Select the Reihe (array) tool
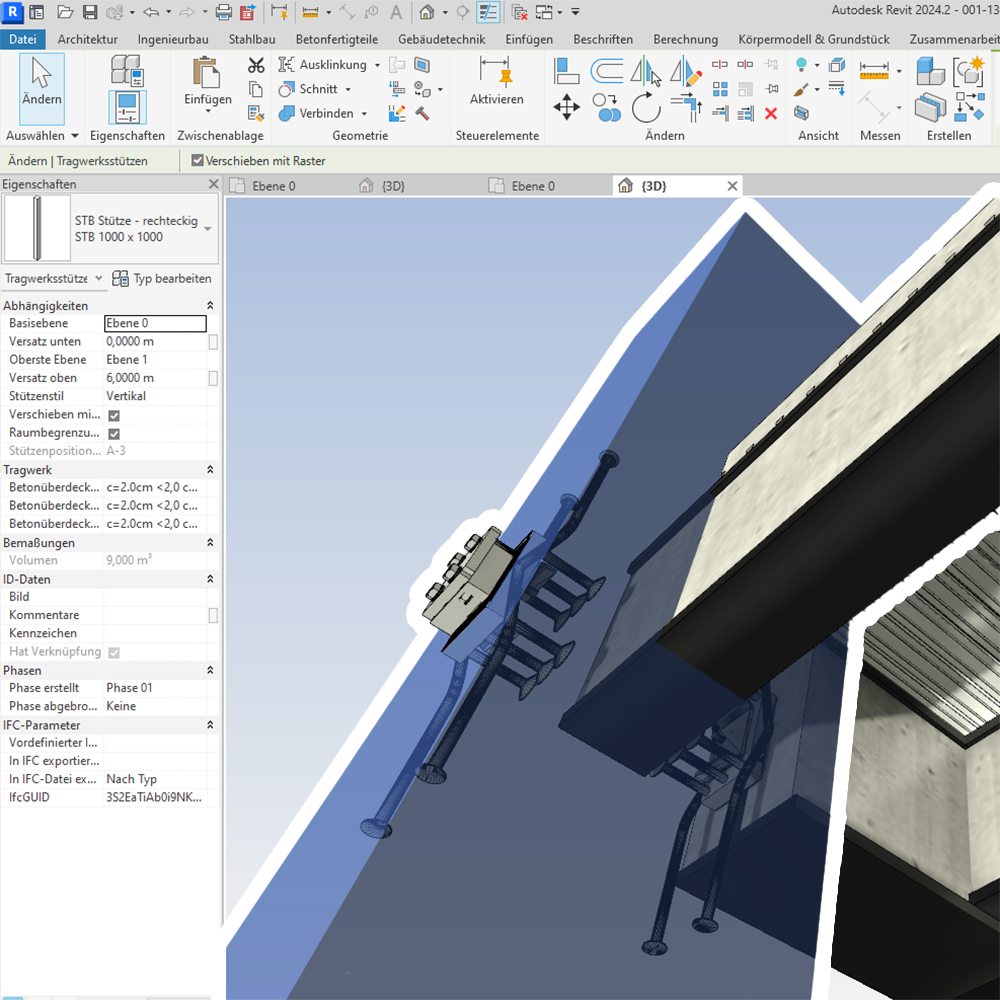This screenshot has height=1000, width=1000. click(x=720, y=89)
